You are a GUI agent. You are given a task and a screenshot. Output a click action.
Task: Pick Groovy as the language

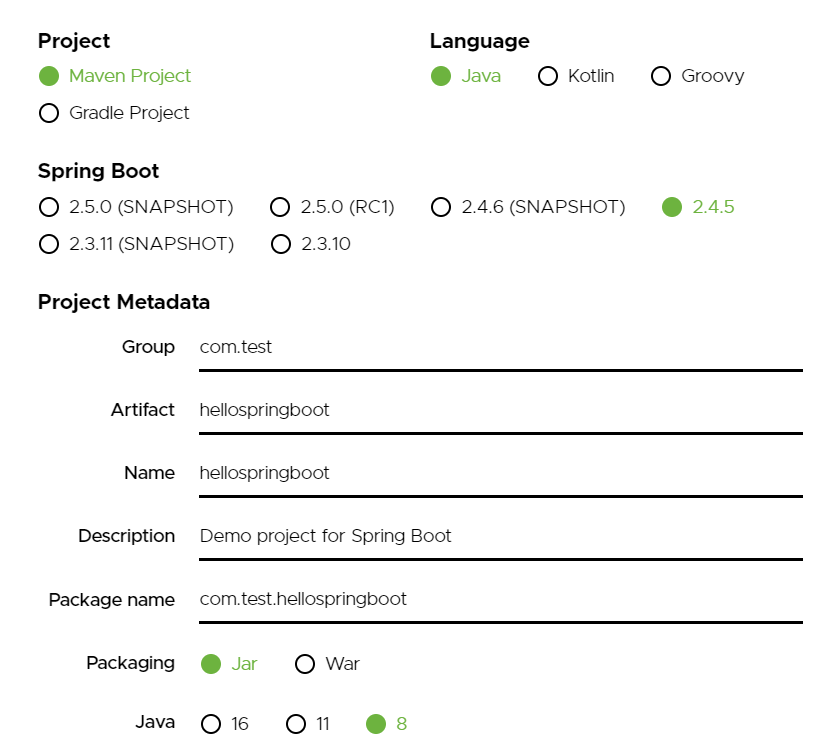point(661,76)
